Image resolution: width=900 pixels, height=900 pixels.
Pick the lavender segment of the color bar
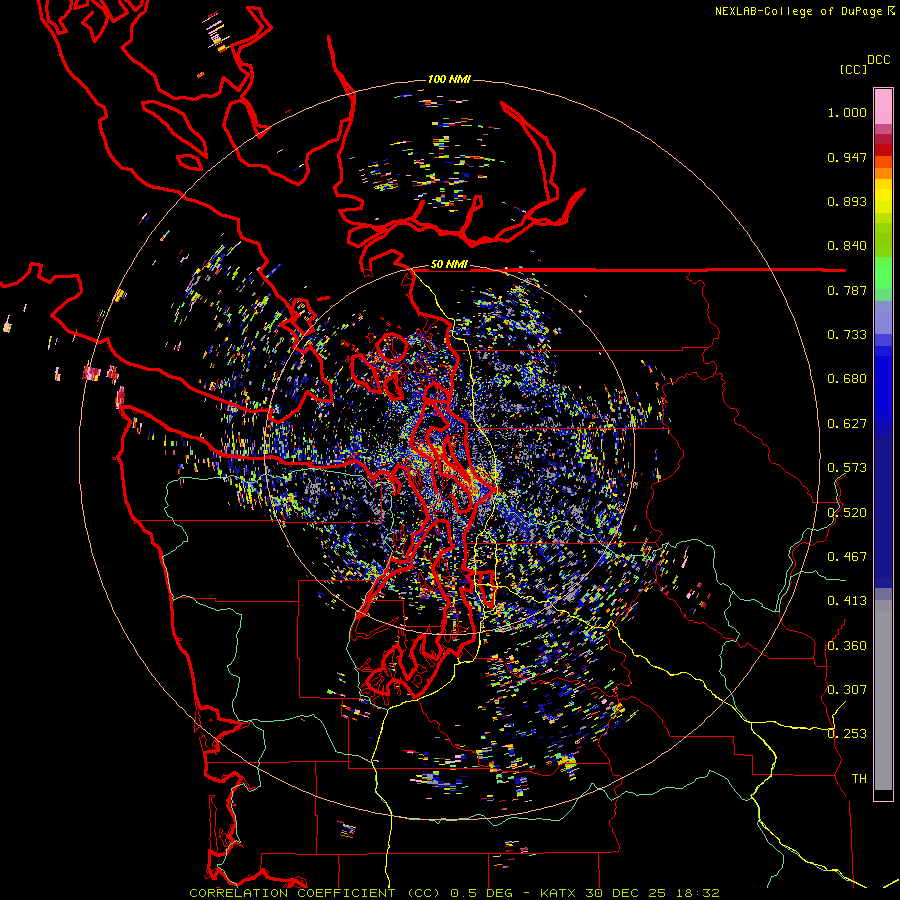pos(883,317)
